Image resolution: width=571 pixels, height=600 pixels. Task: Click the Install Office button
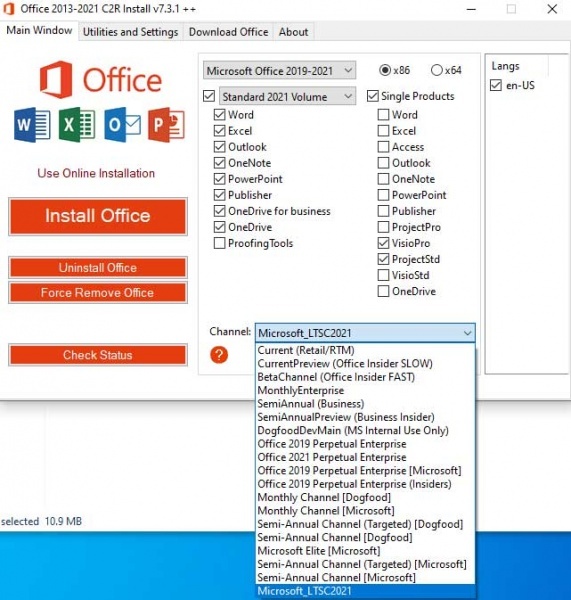[x=98, y=216]
